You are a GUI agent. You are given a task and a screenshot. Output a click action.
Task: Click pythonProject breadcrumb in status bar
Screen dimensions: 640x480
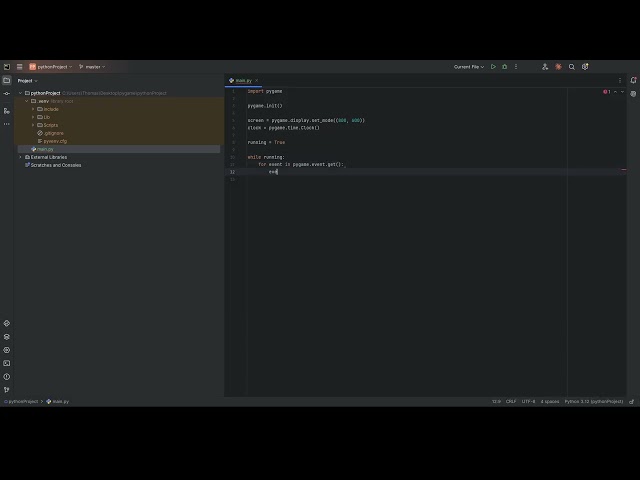click(21, 402)
